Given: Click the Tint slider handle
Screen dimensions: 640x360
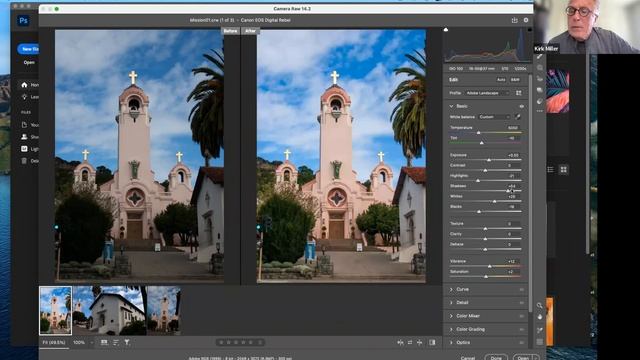Looking at the screenshot, I should [482, 143].
